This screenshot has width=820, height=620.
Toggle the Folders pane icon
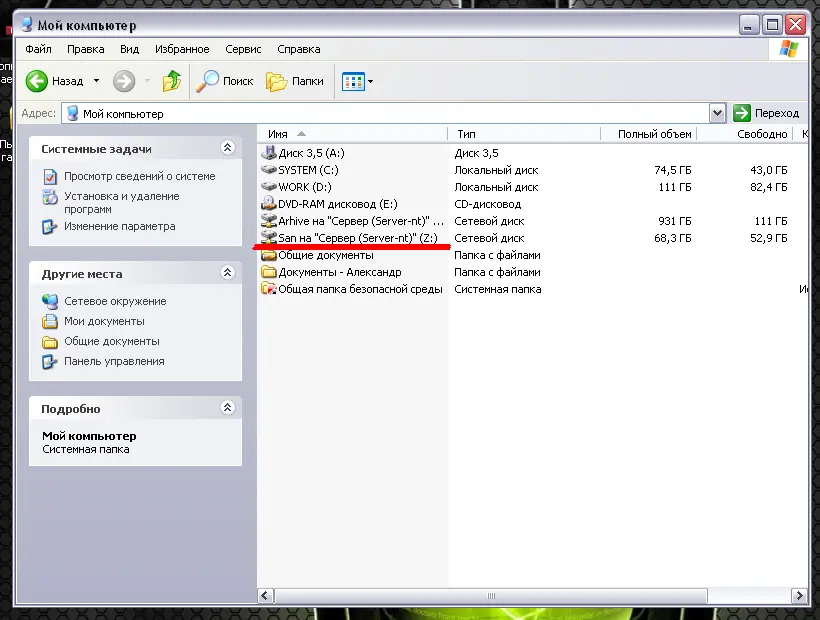[x=277, y=82]
